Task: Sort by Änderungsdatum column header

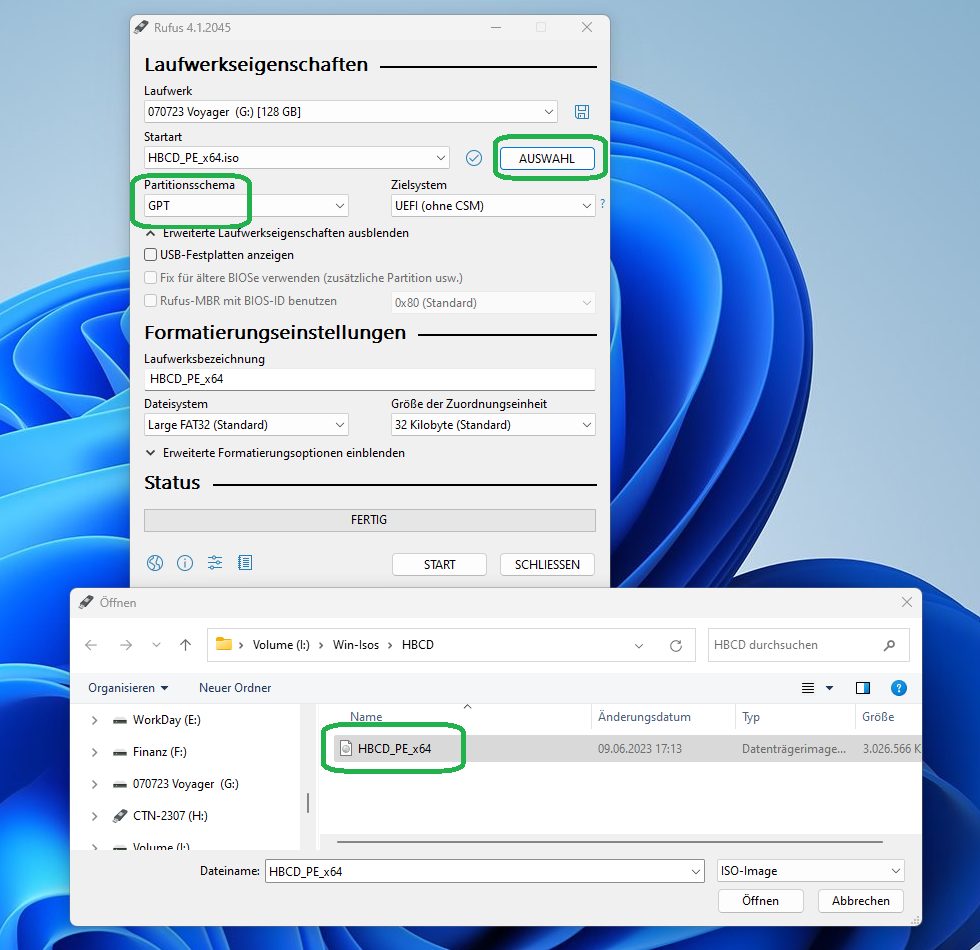Action: (x=663, y=717)
